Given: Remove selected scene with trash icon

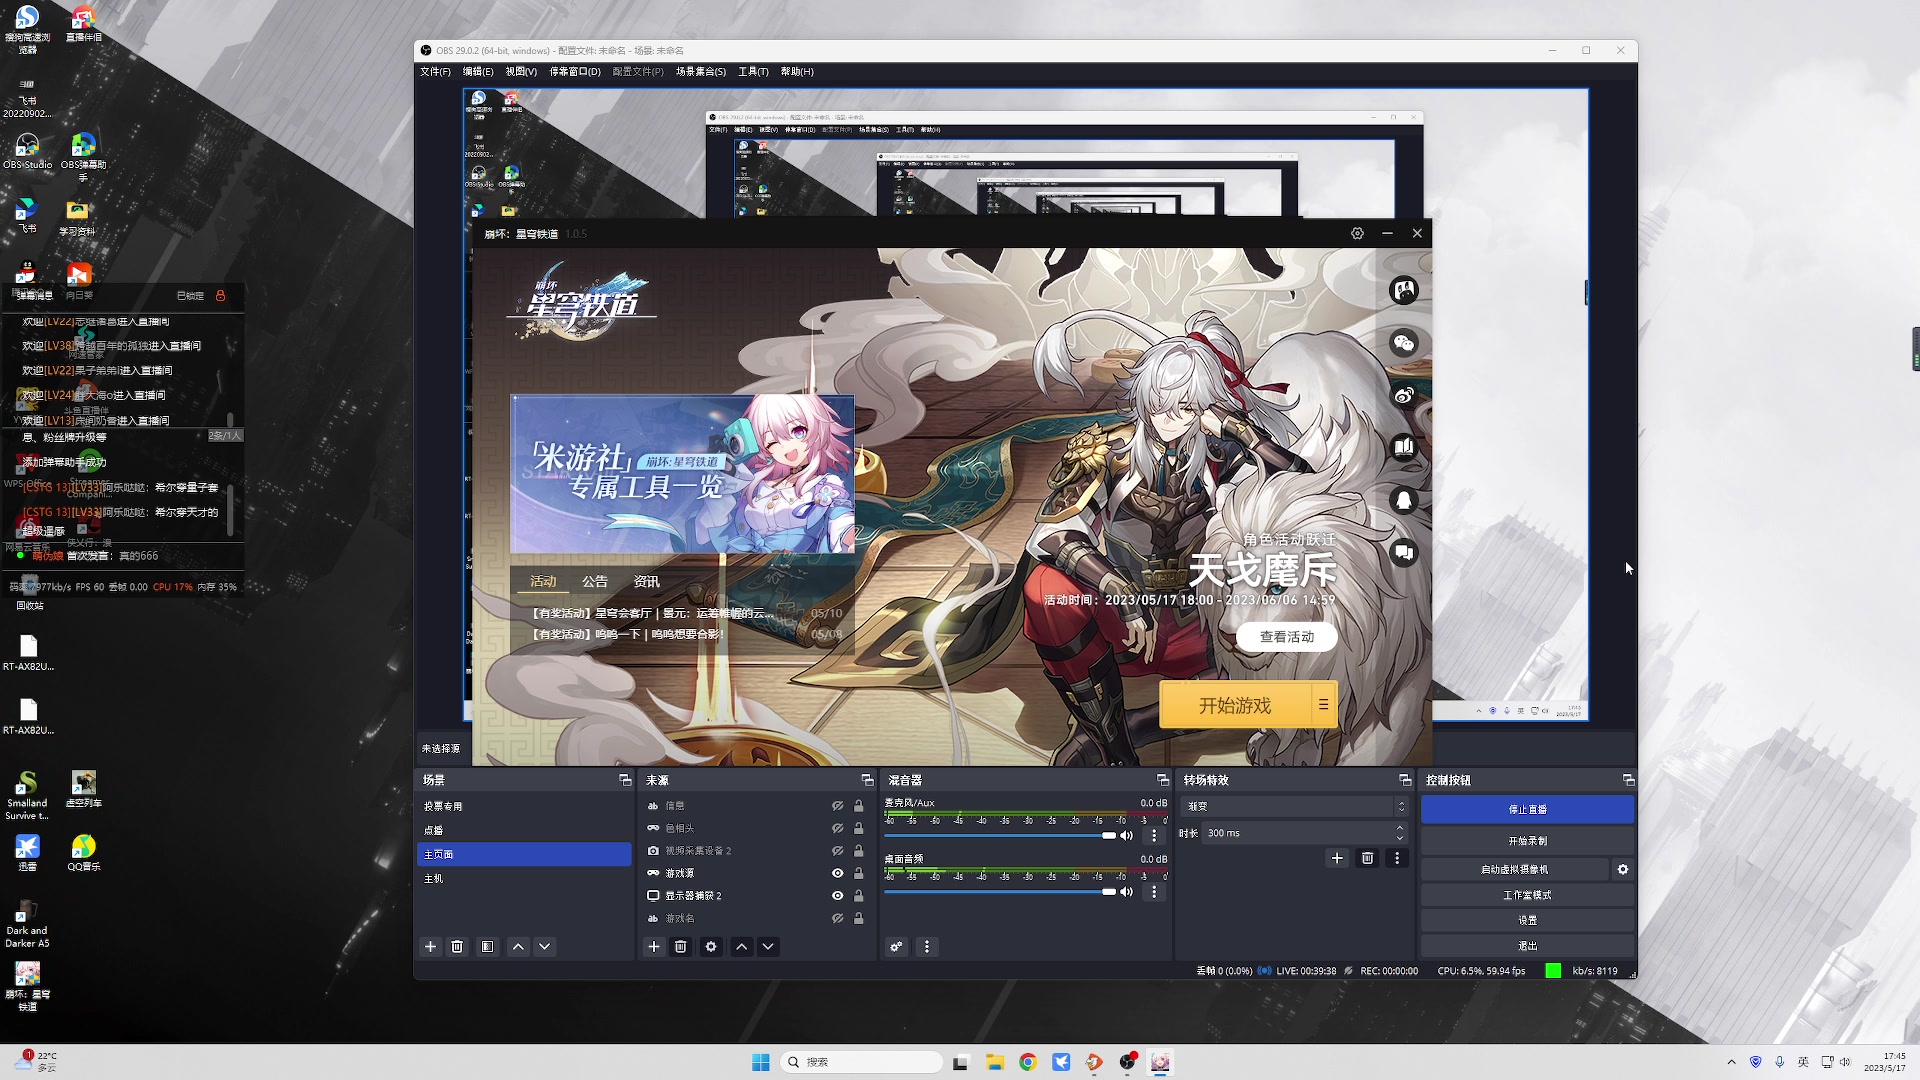Looking at the screenshot, I should 457,947.
